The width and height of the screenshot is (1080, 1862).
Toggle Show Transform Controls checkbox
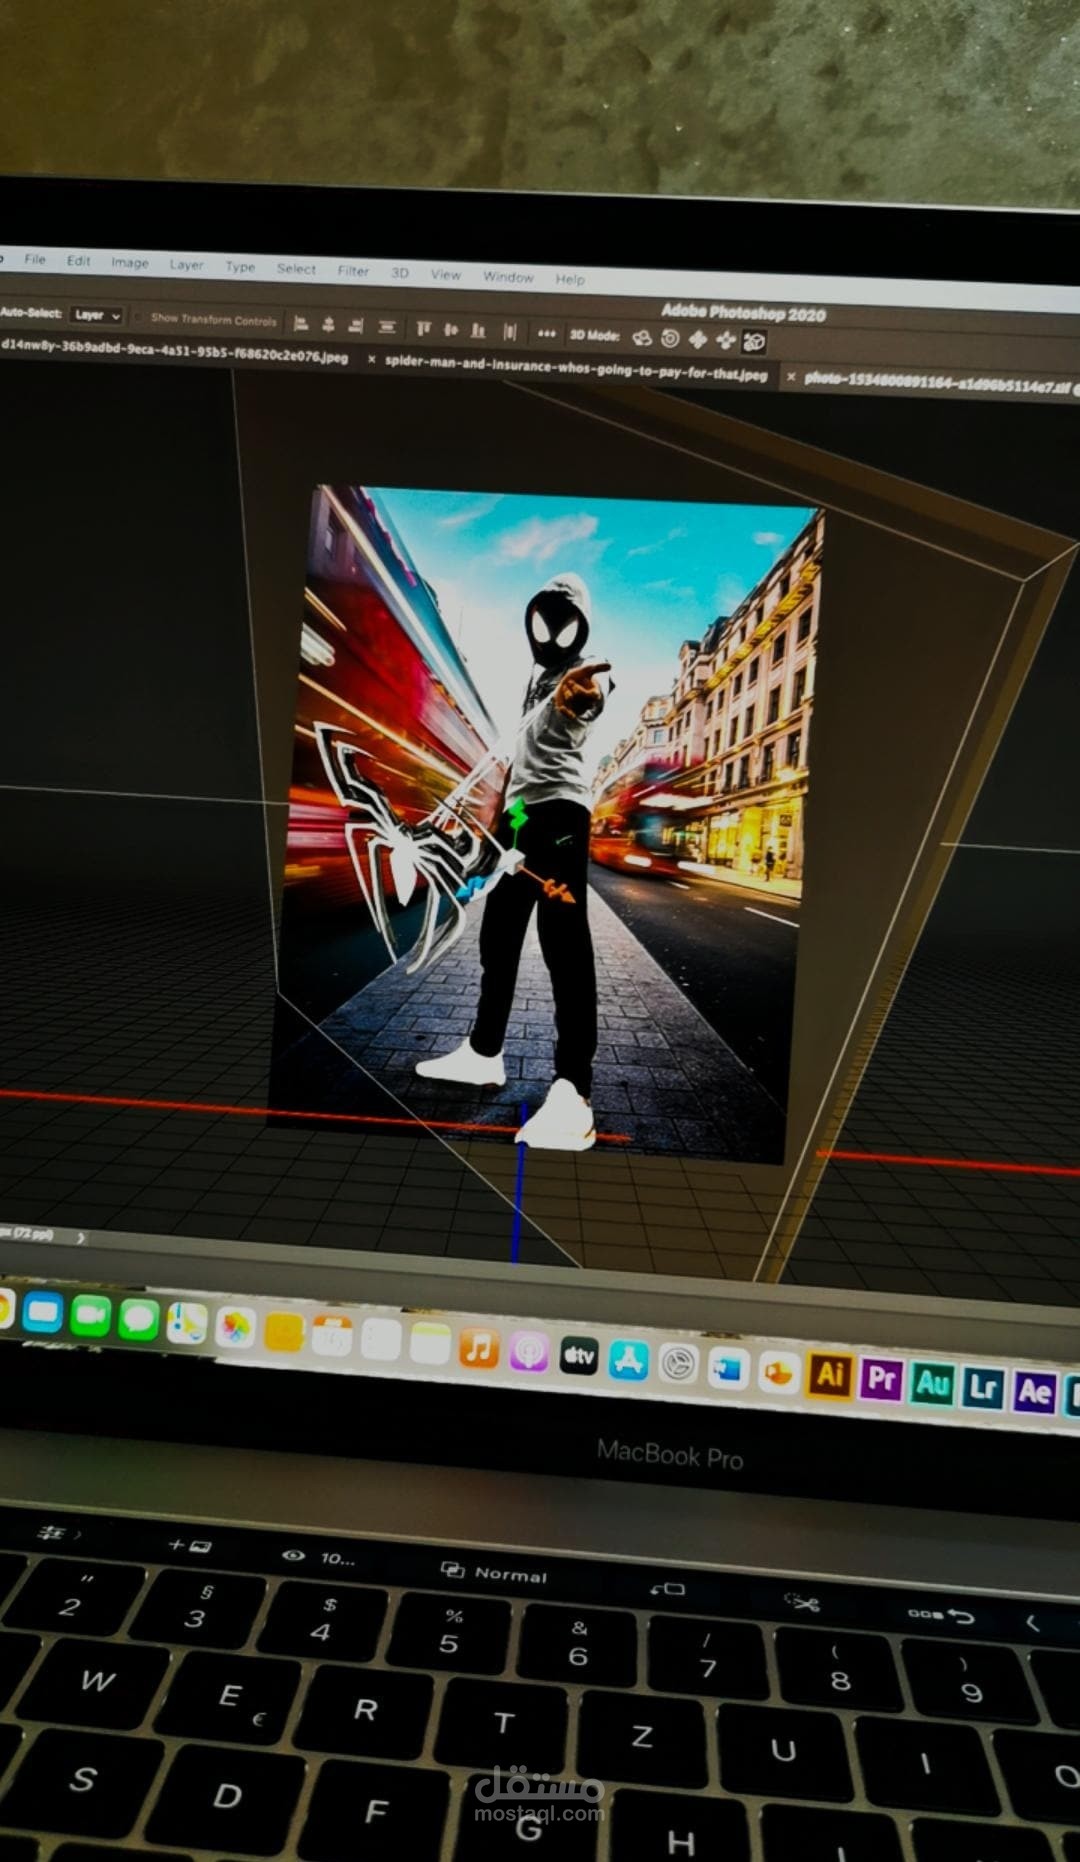(138, 317)
